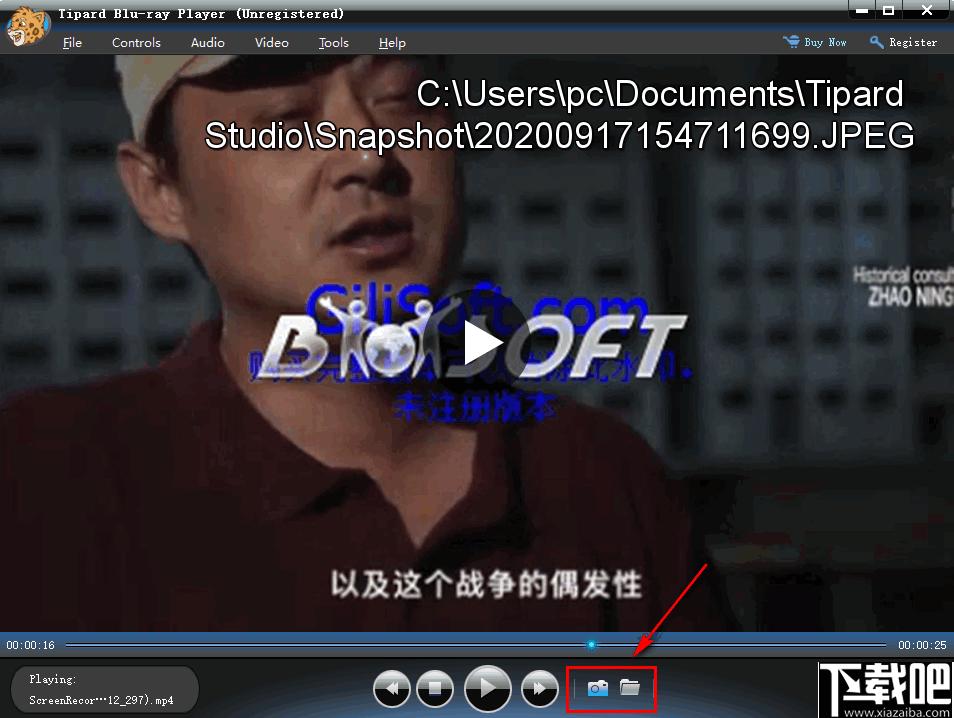Open the Video menu
Image resolution: width=954 pixels, height=718 pixels.
[271, 43]
